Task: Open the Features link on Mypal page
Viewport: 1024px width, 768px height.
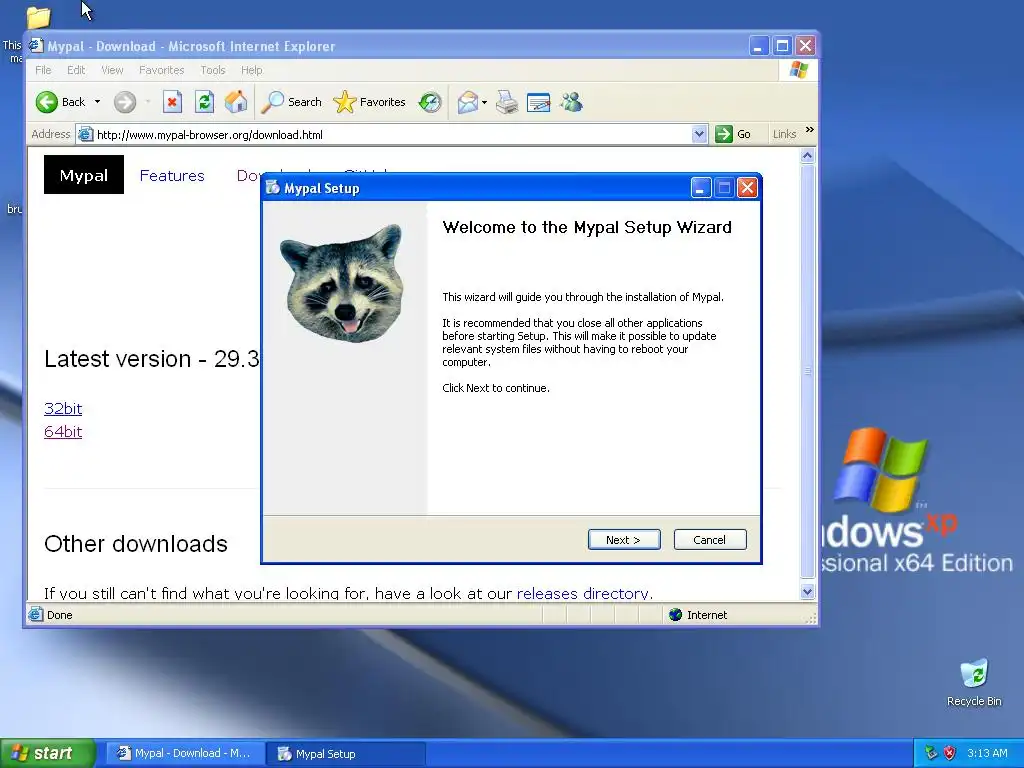Action: pos(172,176)
